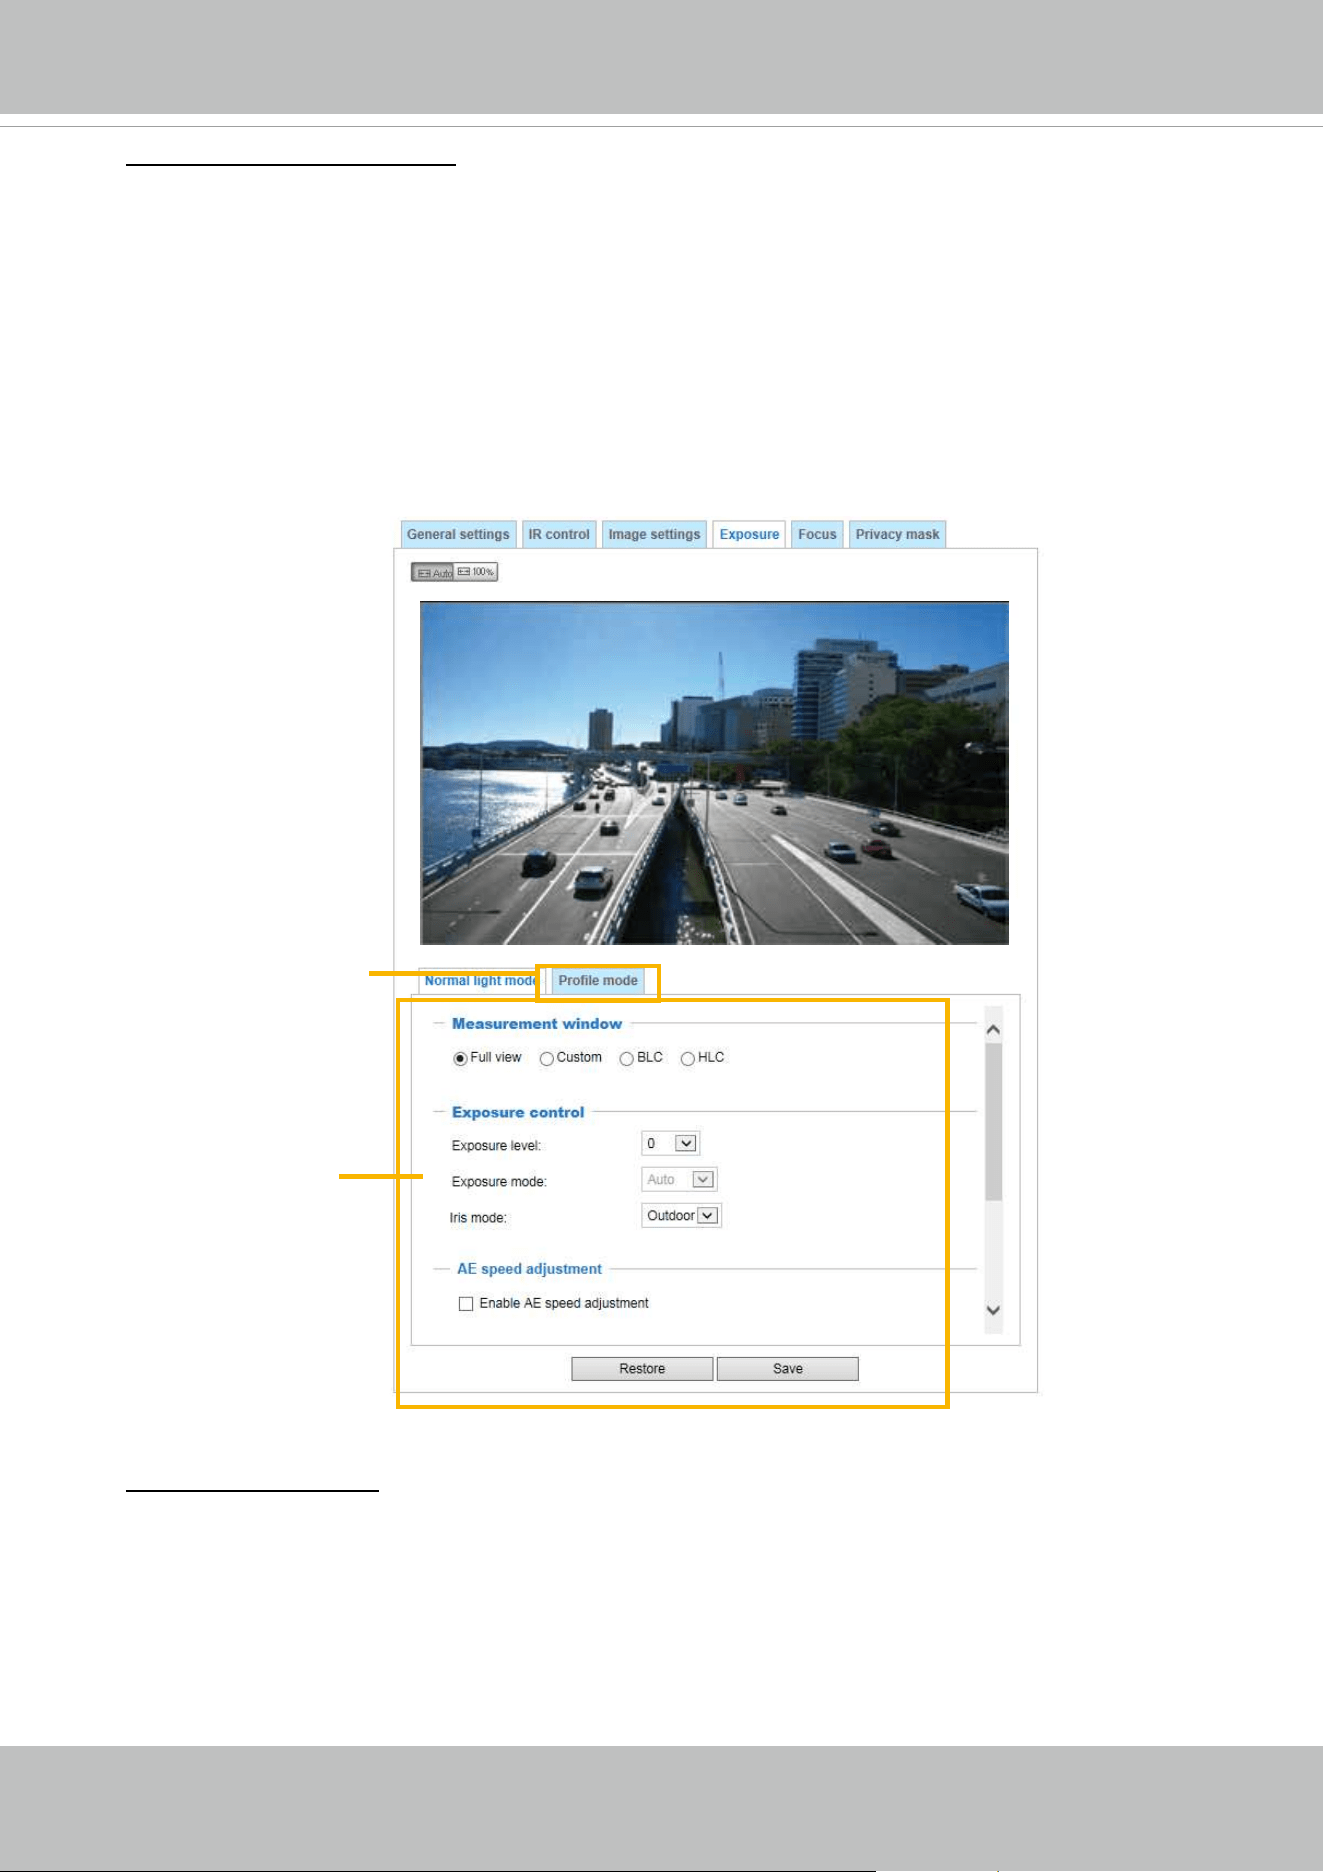Click the Exposure control heading
This screenshot has height=1872, width=1324.
518,1112
